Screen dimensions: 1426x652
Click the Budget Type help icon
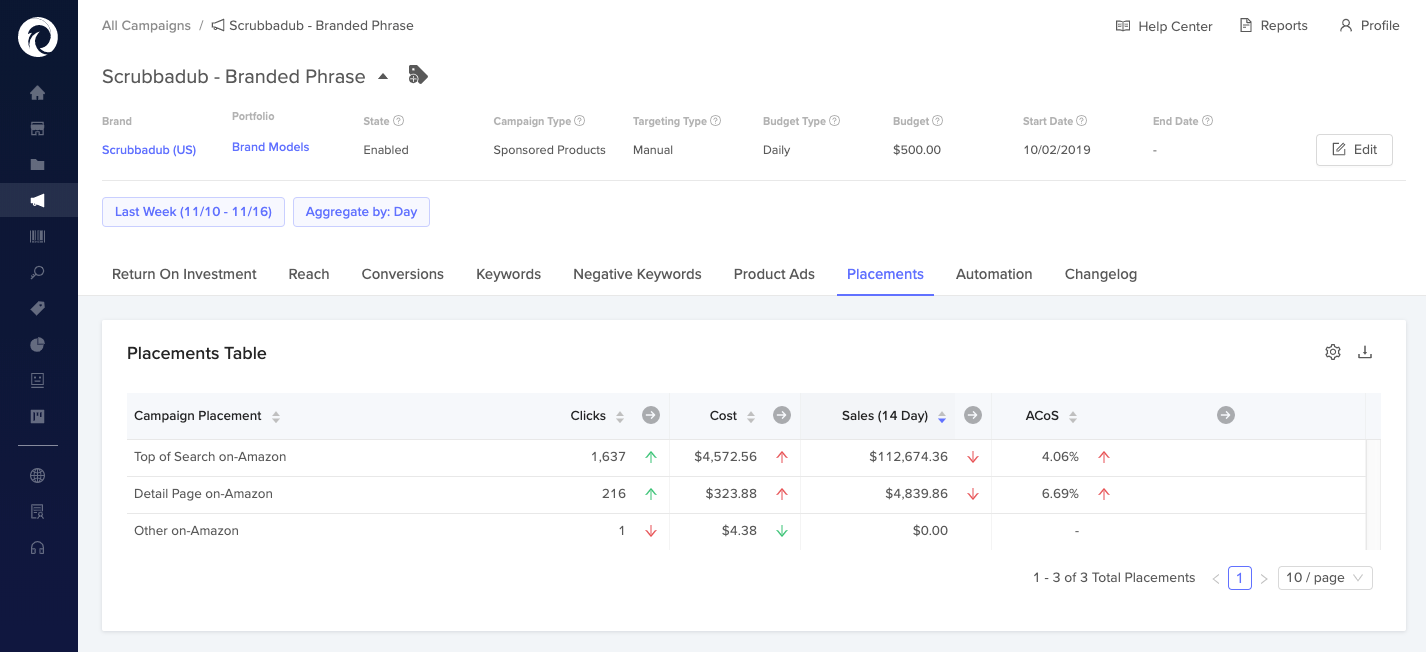point(835,121)
